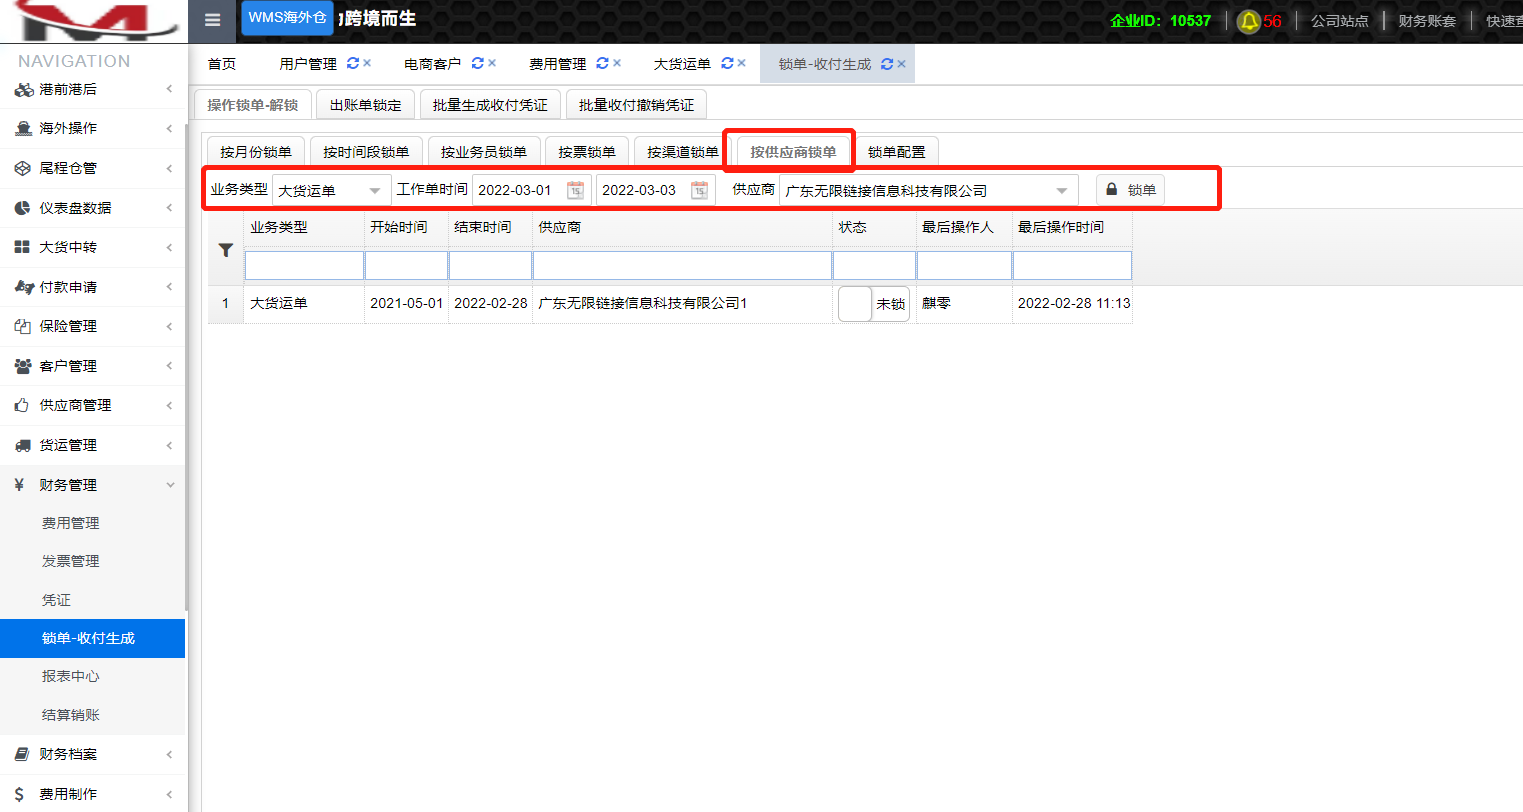Refresh the 锁单-收付生成 tab
The height and width of the screenshot is (812, 1523).
pyautogui.click(x=887, y=63)
